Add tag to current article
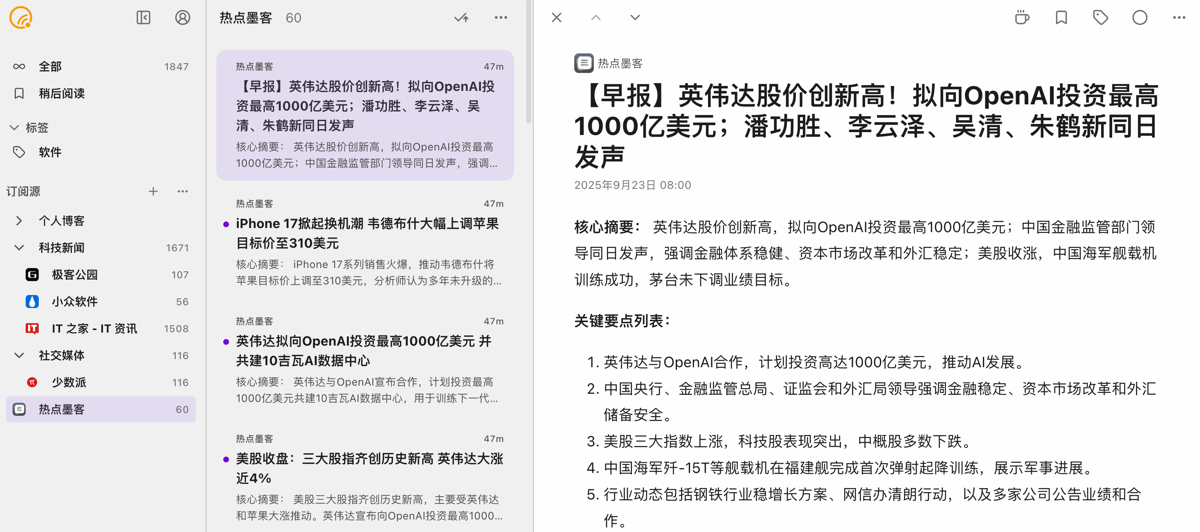The image size is (1200, 532). pos(1100,18)
